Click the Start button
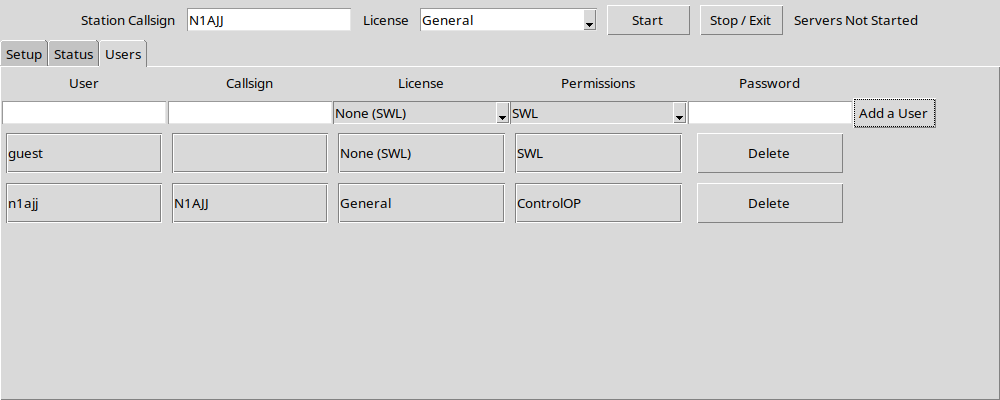This screenshot has width=1000, height=400. tap(648, 20)
